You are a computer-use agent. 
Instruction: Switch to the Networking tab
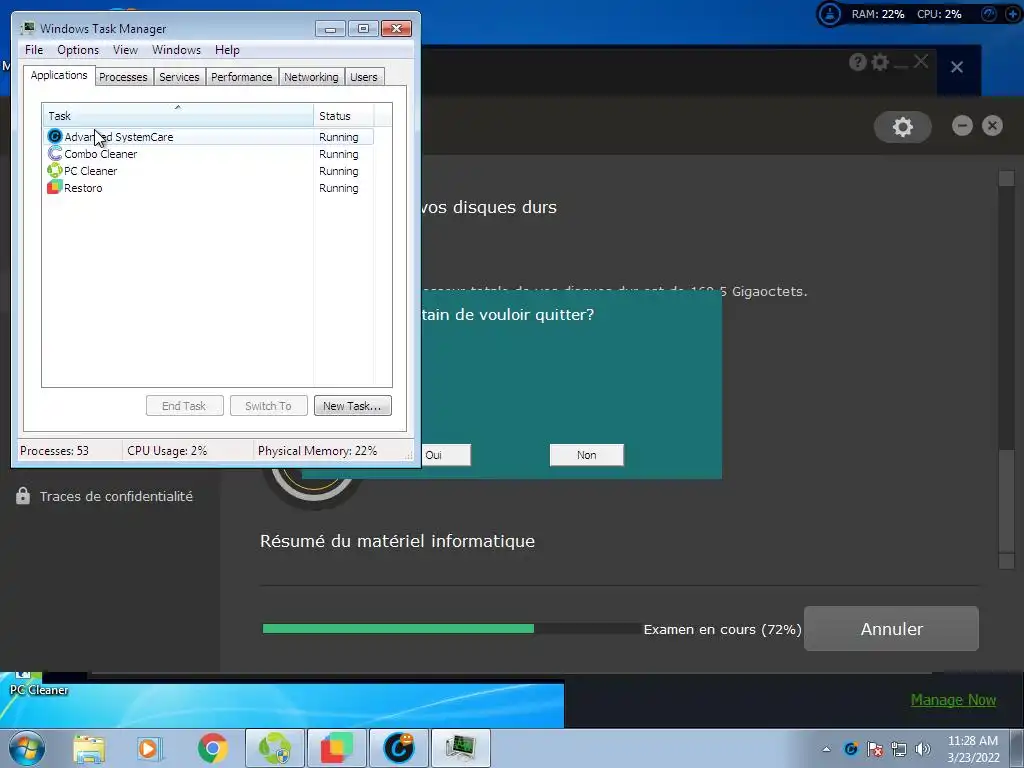tap(311, 77)
